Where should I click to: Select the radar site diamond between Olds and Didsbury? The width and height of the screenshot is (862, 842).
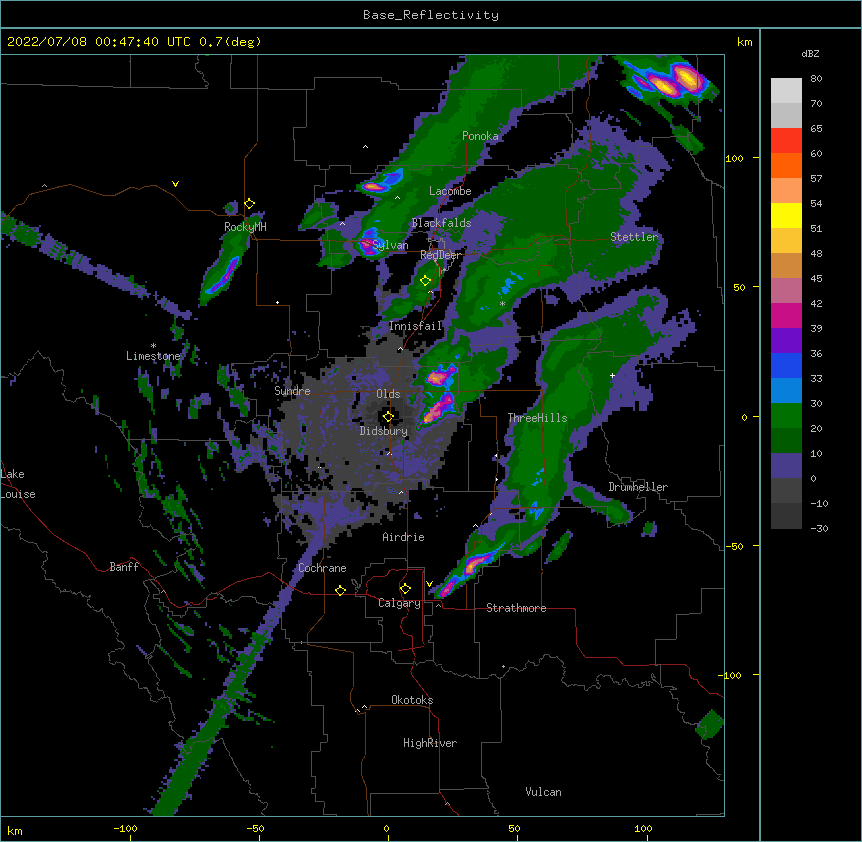(388, 417)
